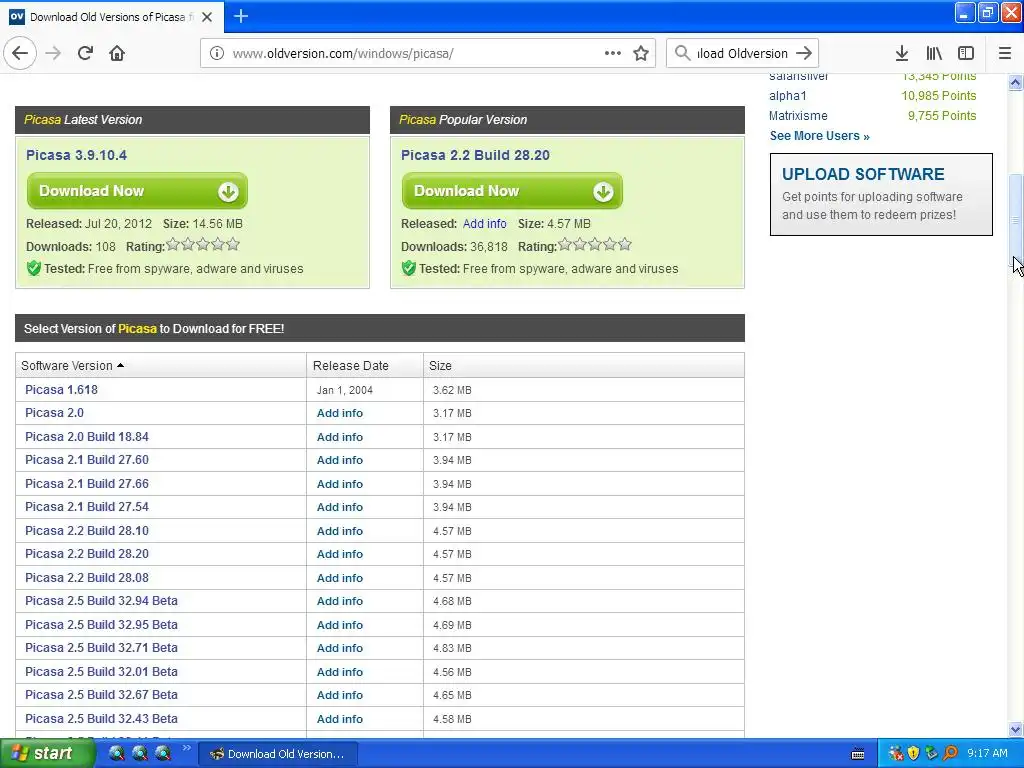The height and width of the screenshot is (768, 1024).
Task: Open the Picasa 2.2 Build 28.20 popular version title
Action: tap(475, 155)
